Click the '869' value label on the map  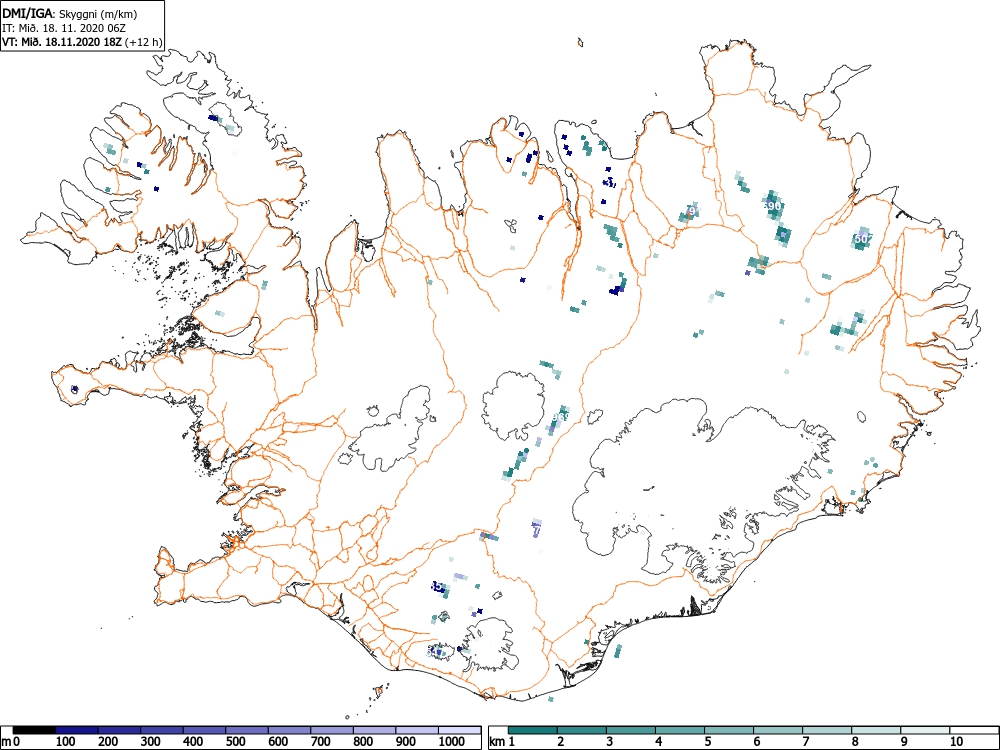click(x=561, y=417)
